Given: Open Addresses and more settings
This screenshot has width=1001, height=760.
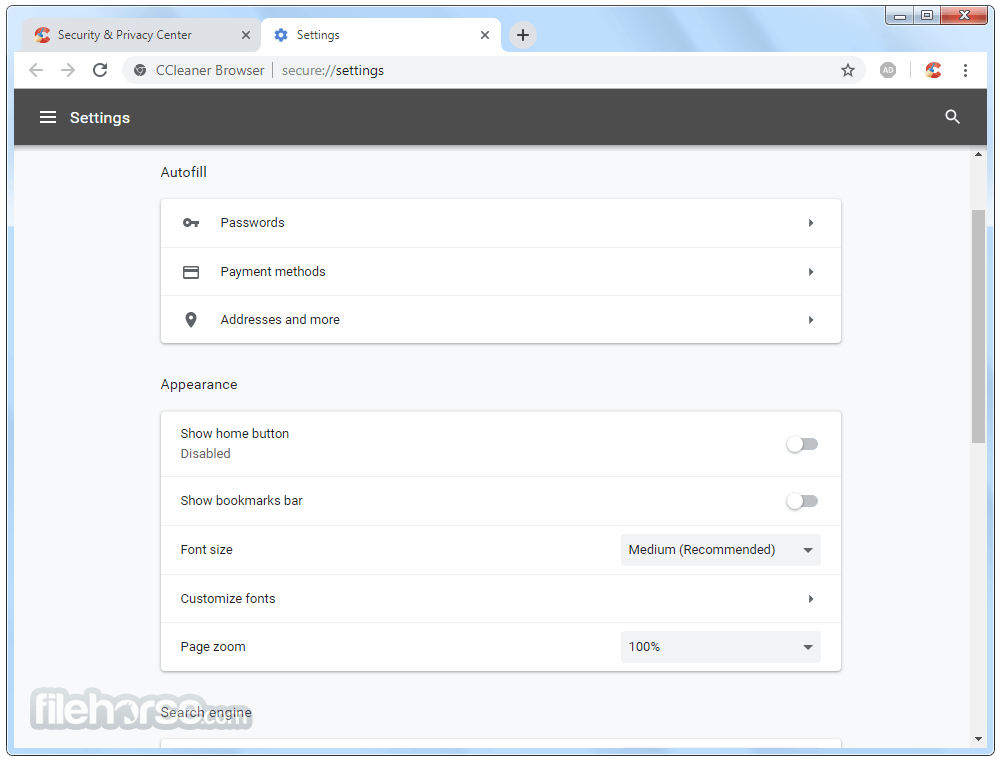Looking at the screenshot, I should tap(501, 320).
